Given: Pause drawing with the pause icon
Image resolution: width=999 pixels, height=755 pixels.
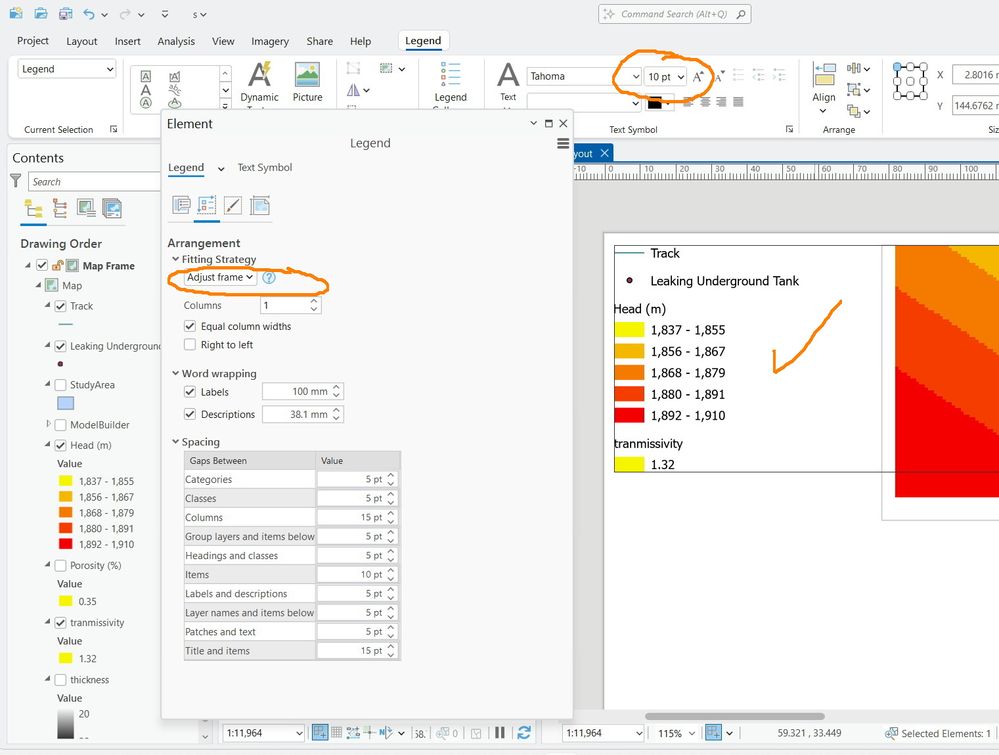Looking at the screenshot, I should pos(500,733).
